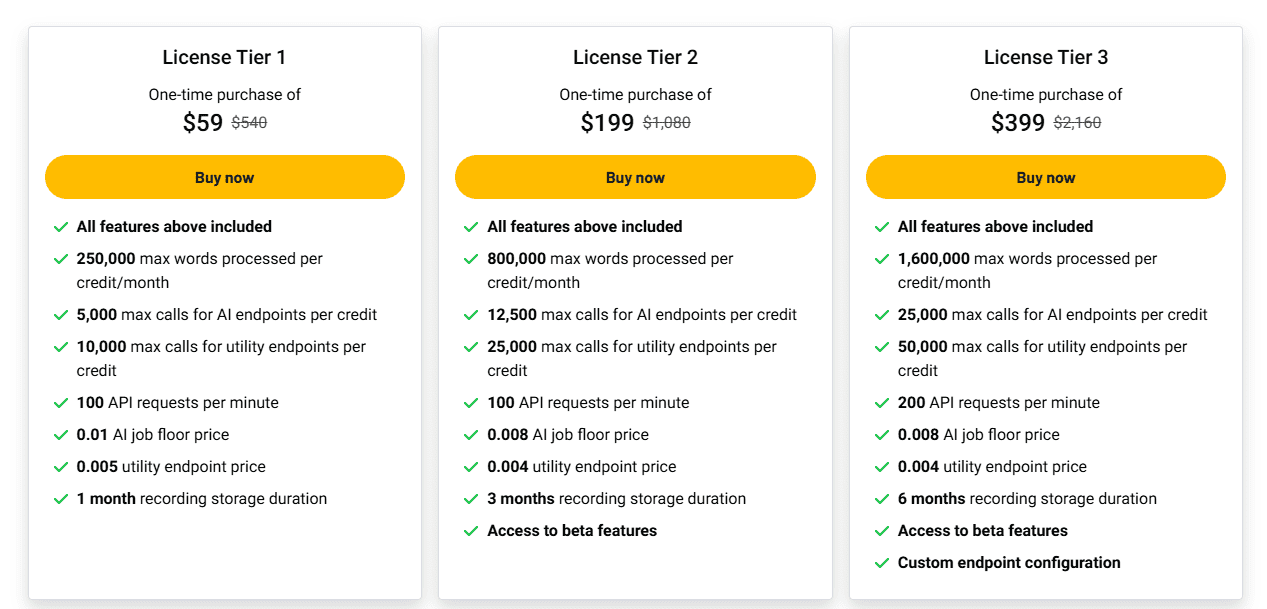Click checkmark beside Tier 2 3 months storage
This screenshot has height=609, width=1267.
[x=471, y=499]
